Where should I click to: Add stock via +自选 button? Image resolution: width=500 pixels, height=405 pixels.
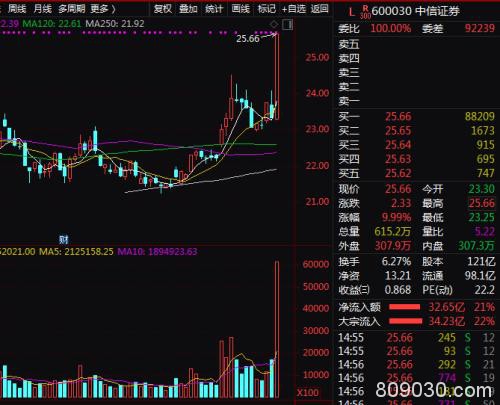point(294,9)
